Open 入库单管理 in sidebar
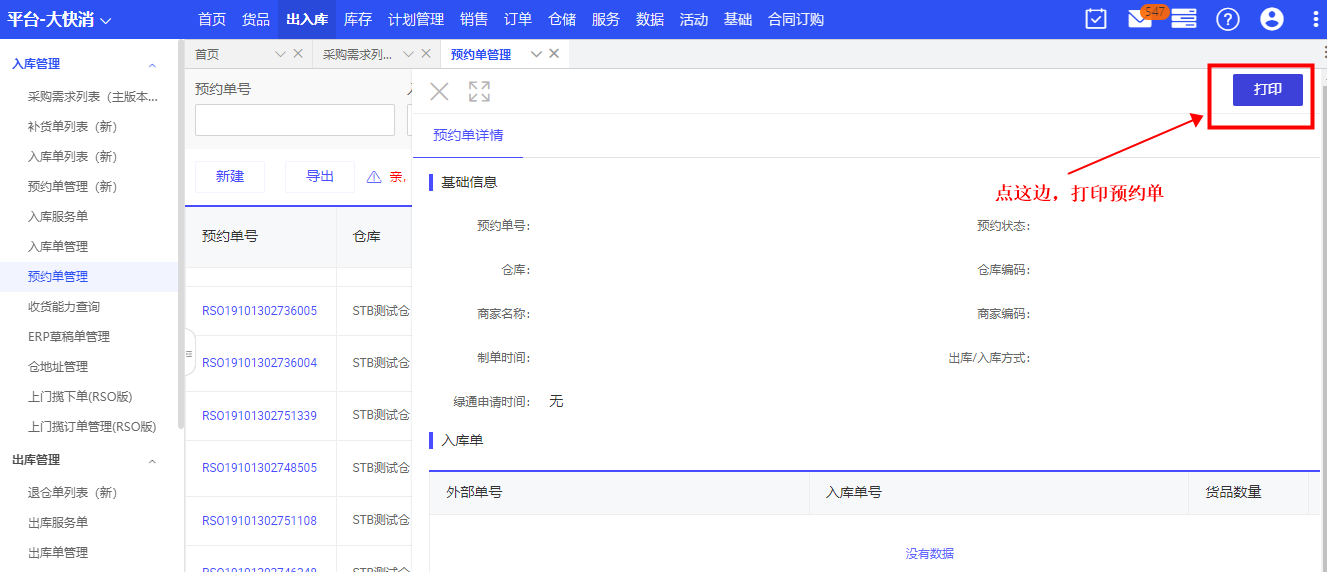Viewport: 1327px width, 572px height. click(x=58, y=247)
